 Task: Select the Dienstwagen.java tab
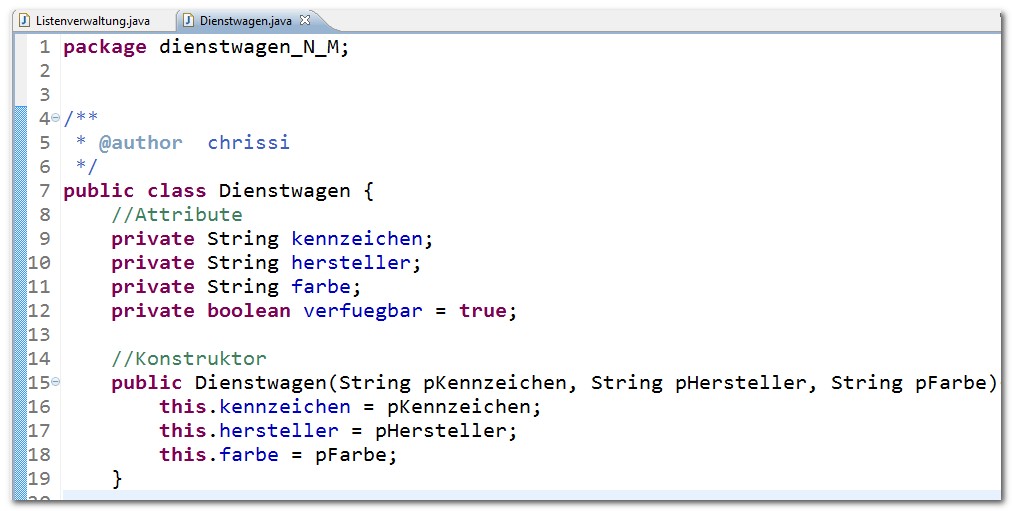click(245, 21)
